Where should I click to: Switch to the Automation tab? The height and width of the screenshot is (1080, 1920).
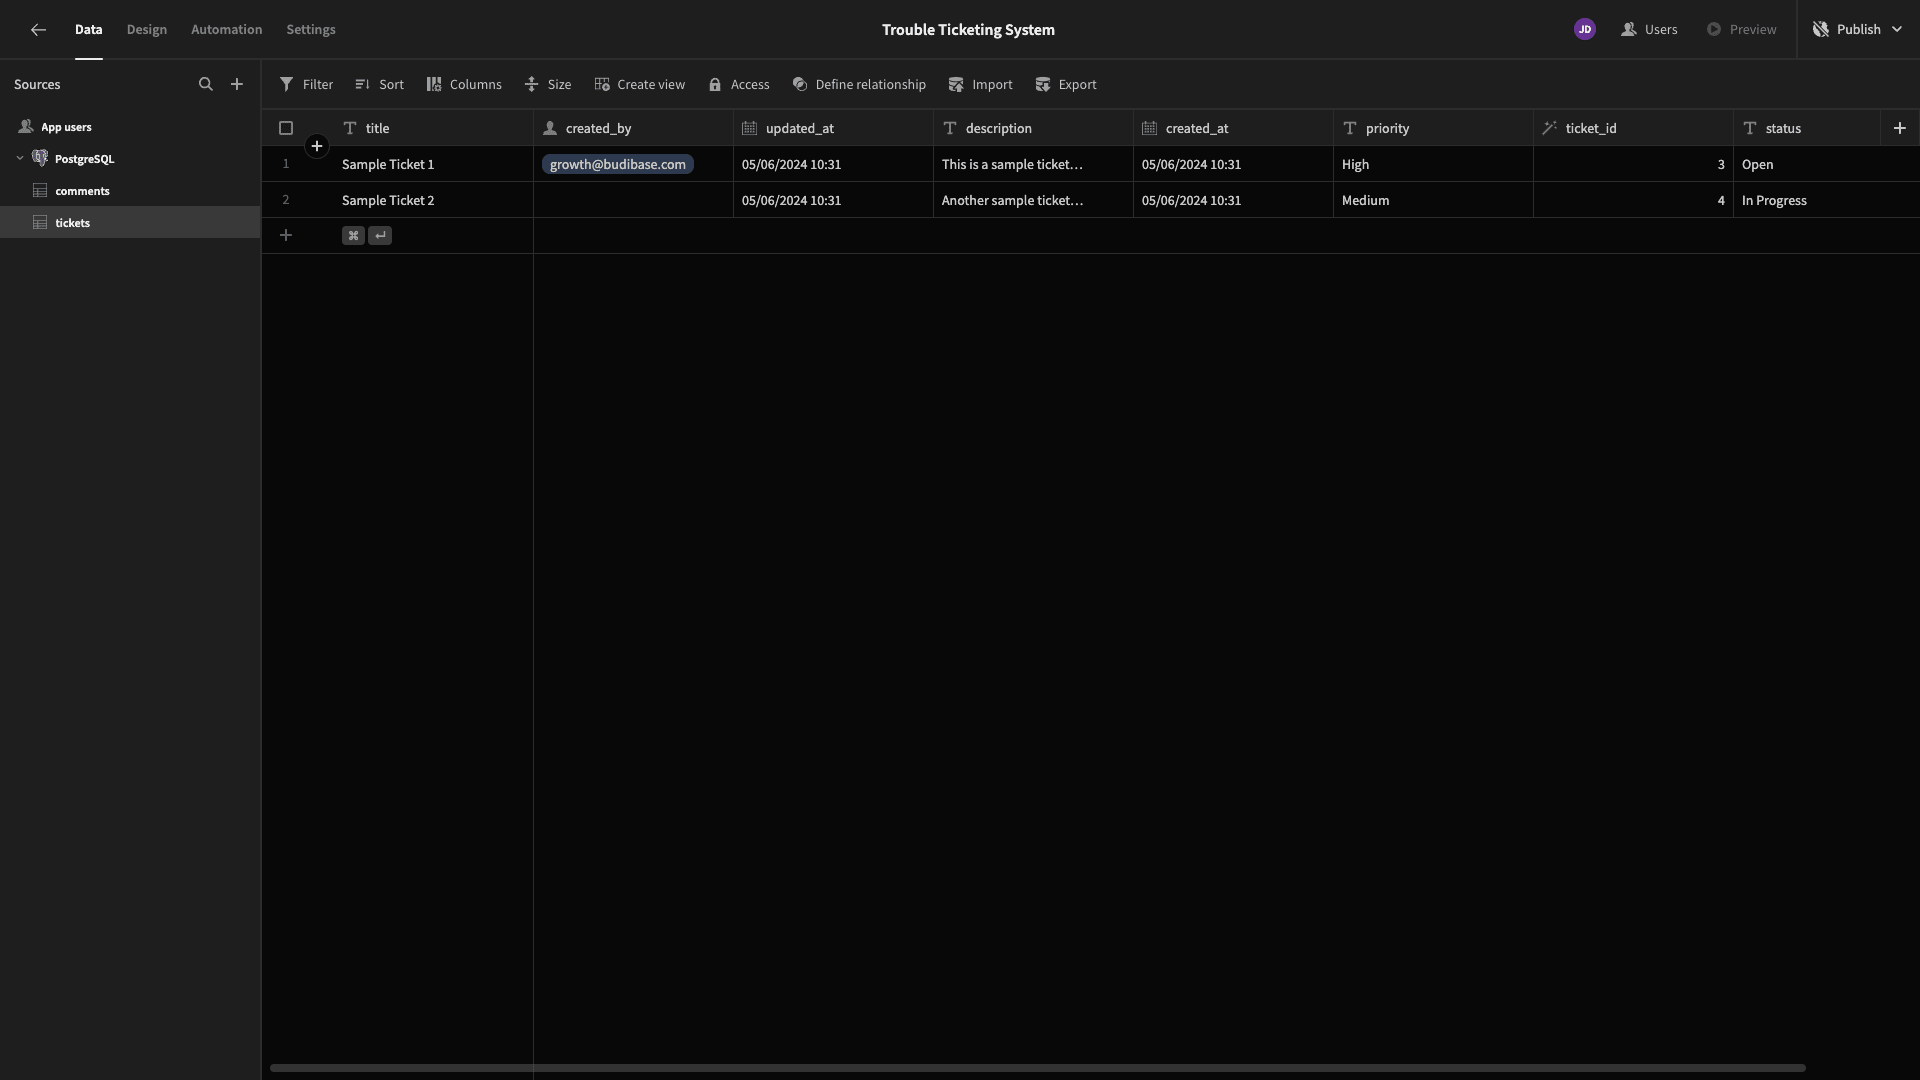pyautogui.click(x=227, y=30)
